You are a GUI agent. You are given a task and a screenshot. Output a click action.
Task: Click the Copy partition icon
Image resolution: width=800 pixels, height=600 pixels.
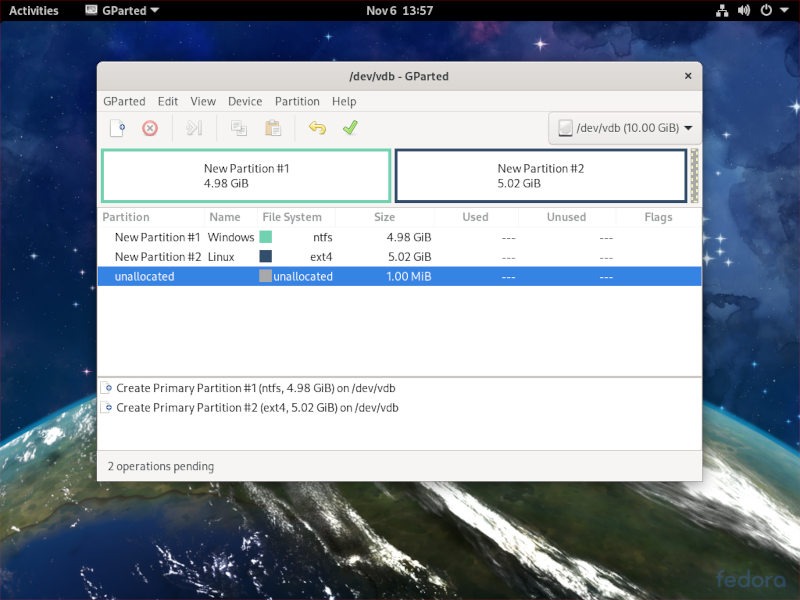coord(237,128)
